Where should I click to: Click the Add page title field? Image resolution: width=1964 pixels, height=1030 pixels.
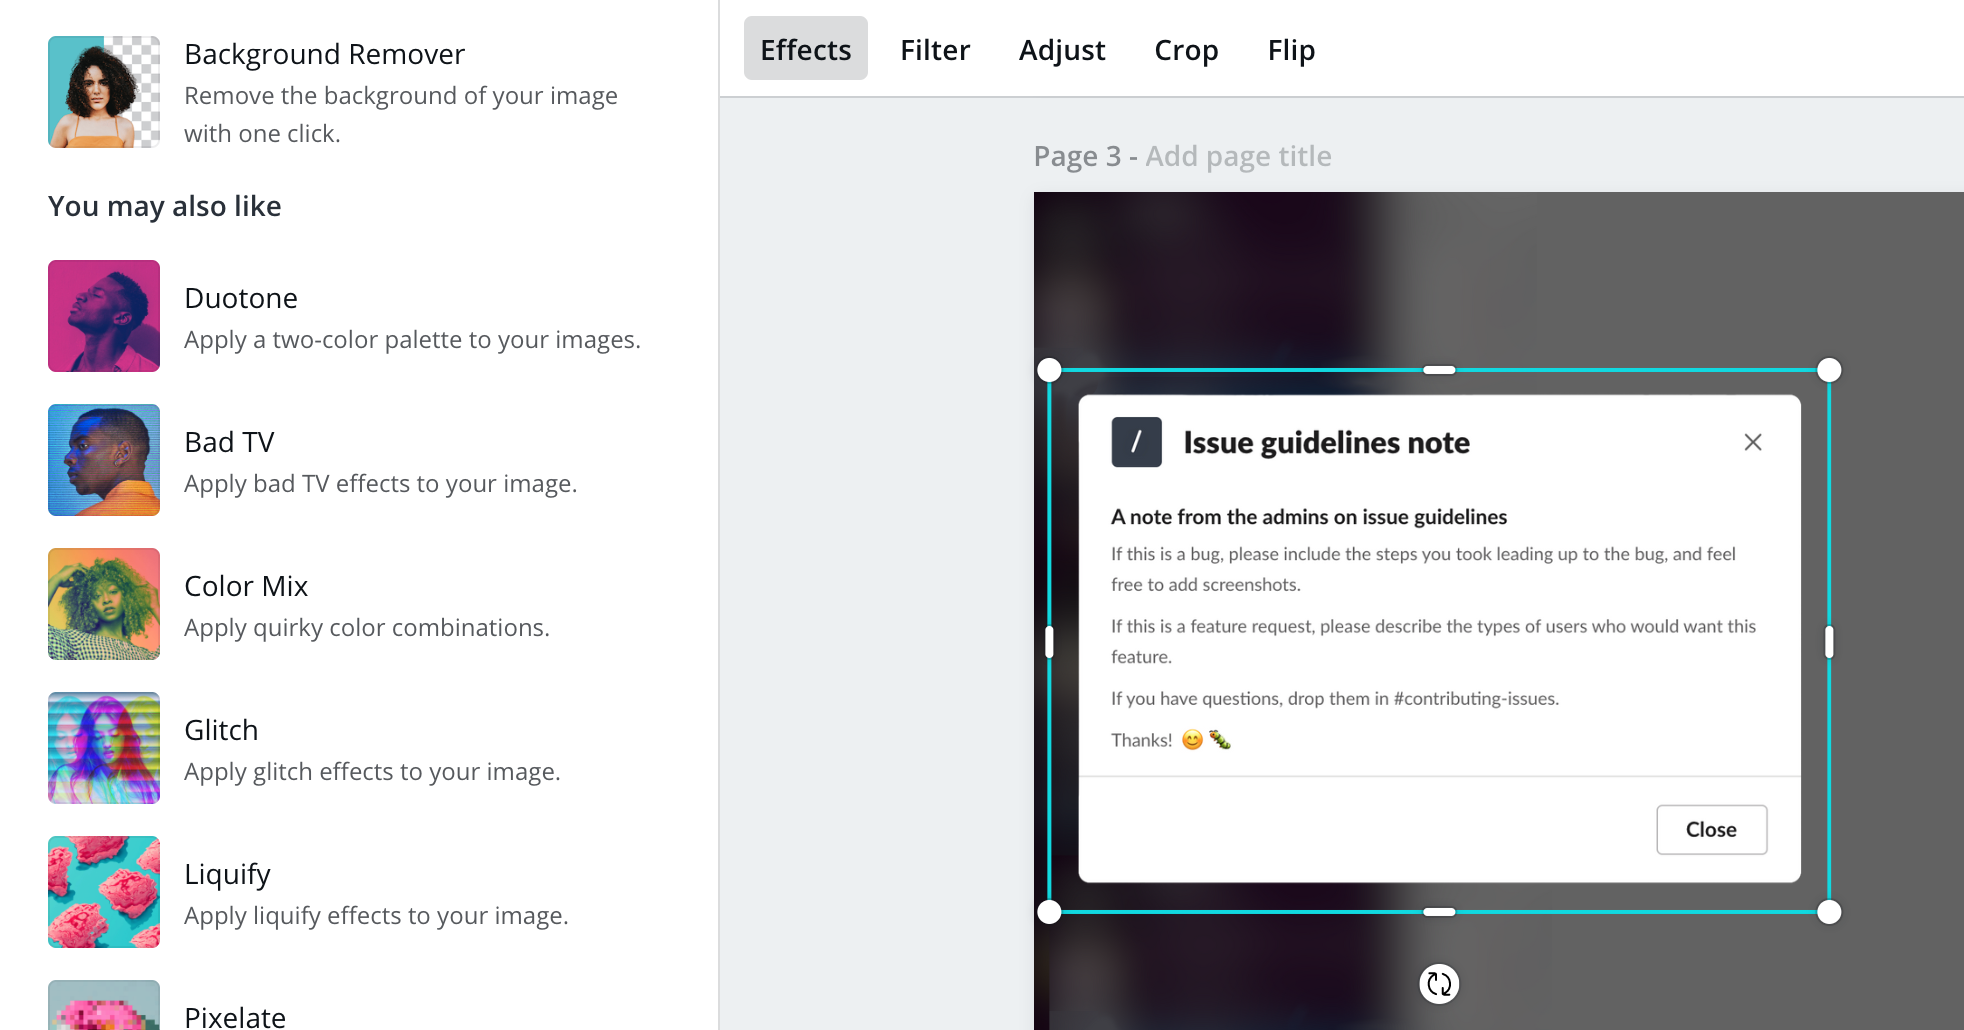click(x=1238, y=156)
